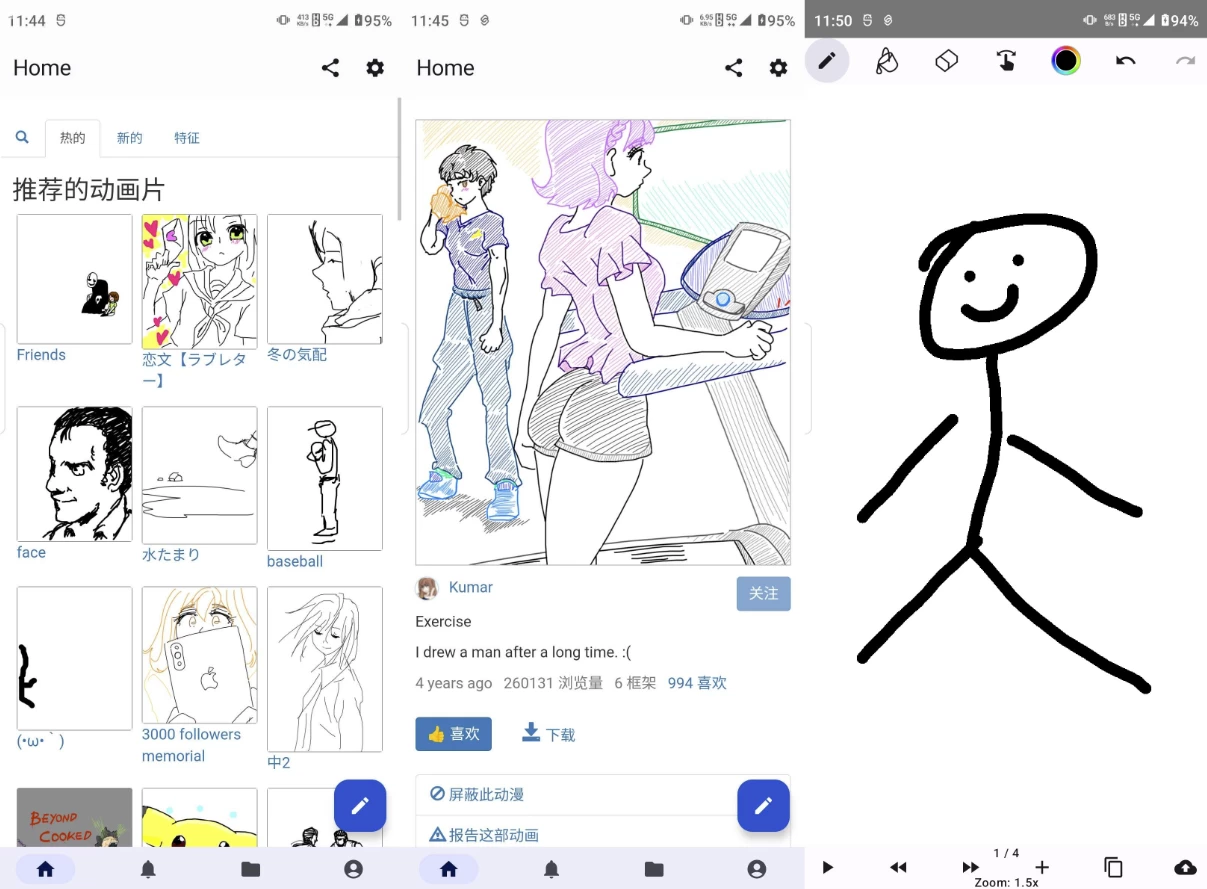The height and width of the screenshot is (889, 1207).
Task: Upload animation with the cloud icon
Action: [1185, 867]
